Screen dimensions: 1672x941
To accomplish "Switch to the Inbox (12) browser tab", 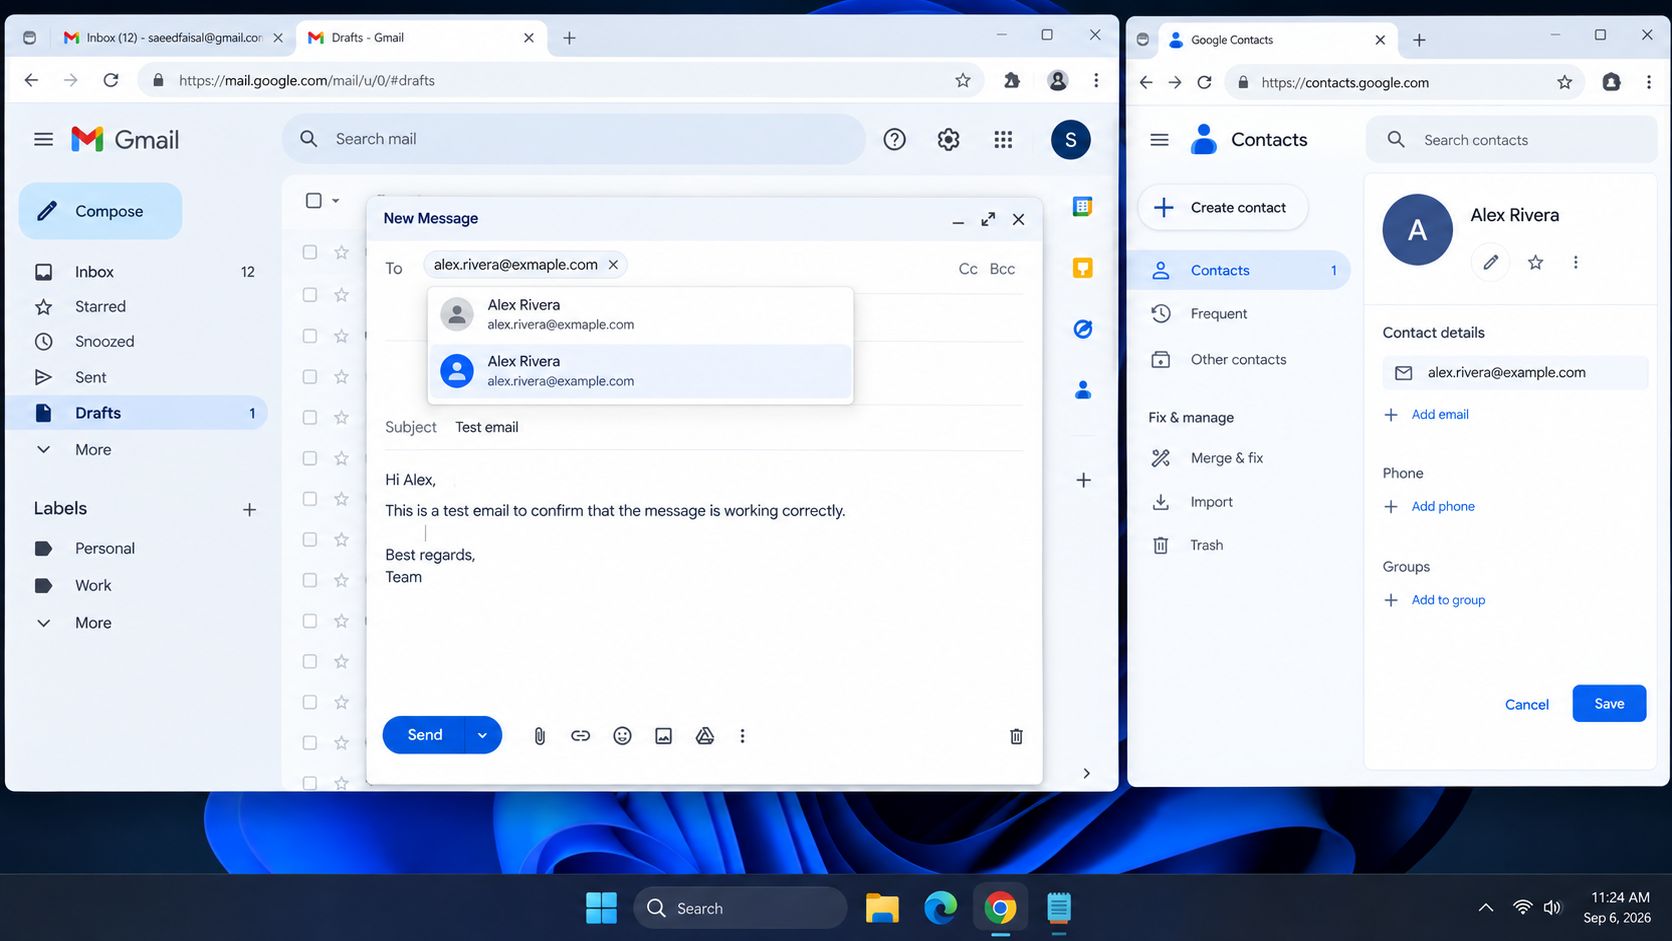I will 174,38.
